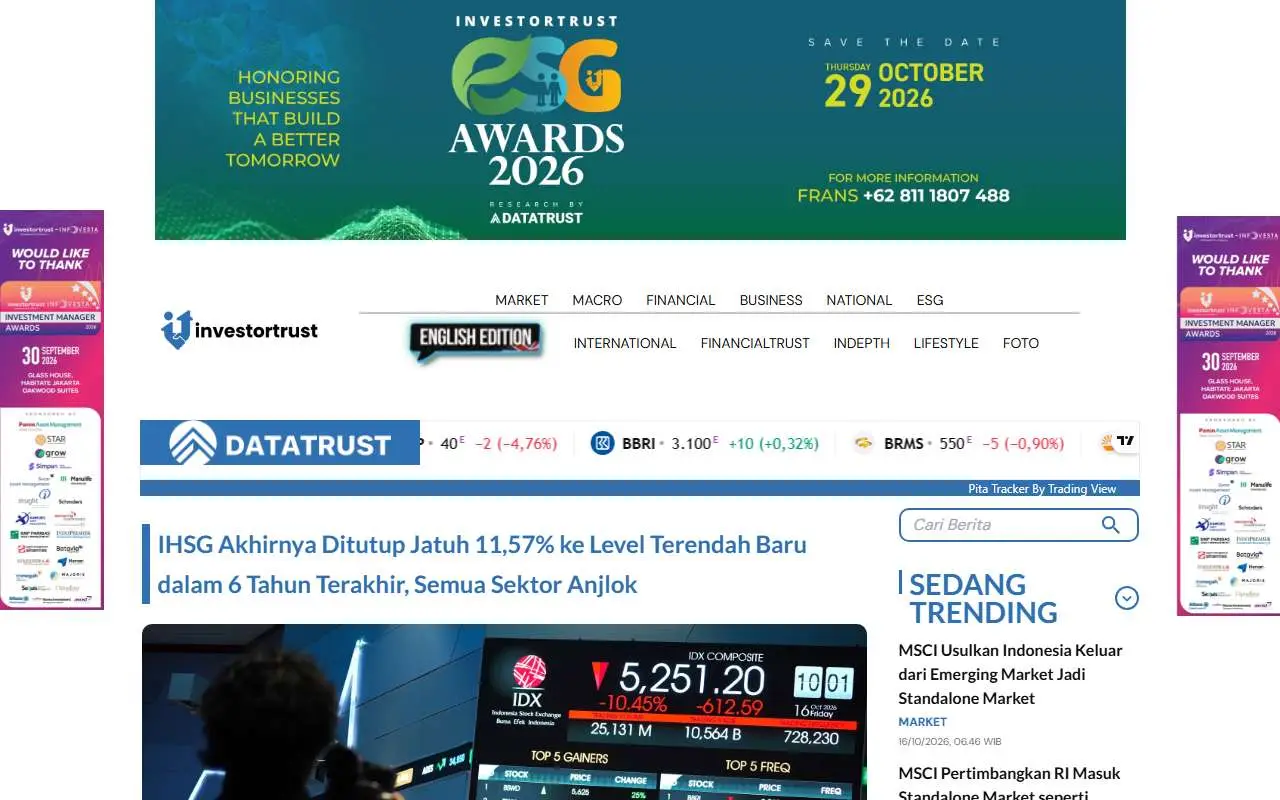Go to the FOTO section
The width and height of the screenshot is (1280, 800).
point(1021,343)
